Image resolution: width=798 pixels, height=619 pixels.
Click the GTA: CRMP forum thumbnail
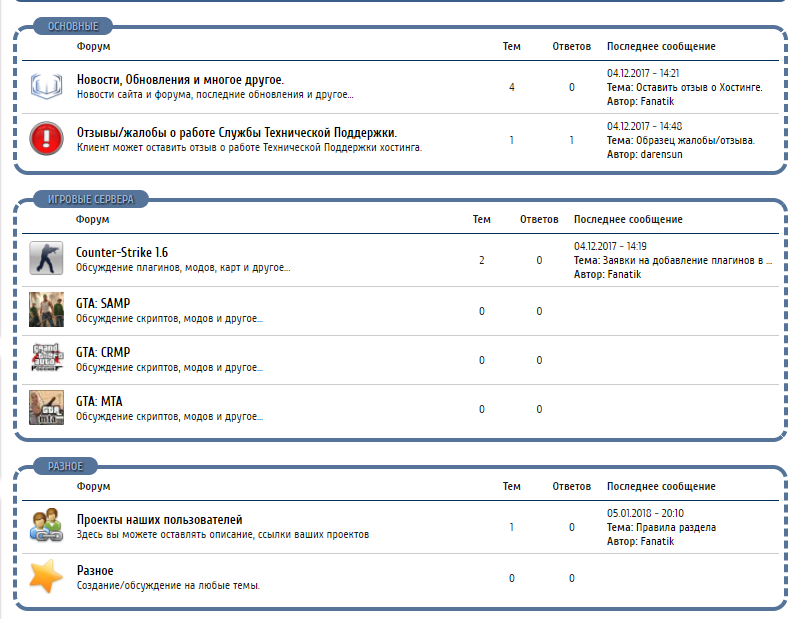[x=46, y=358]
